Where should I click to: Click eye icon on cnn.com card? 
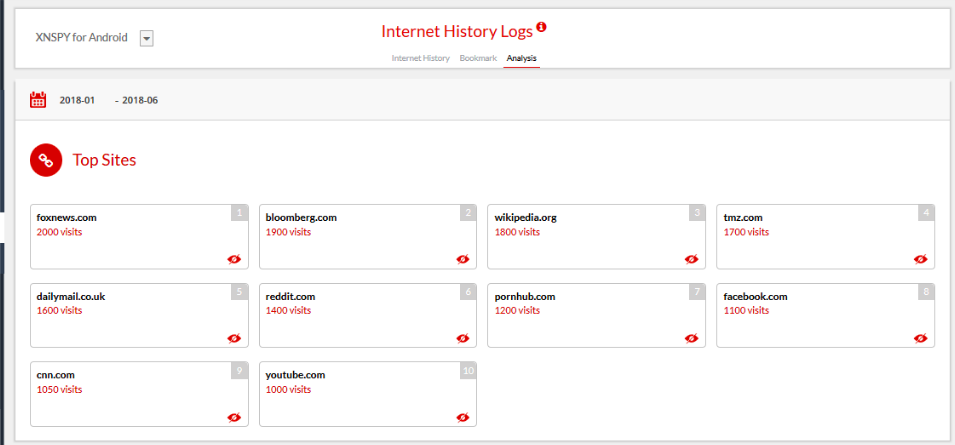[x=234, y=416]
